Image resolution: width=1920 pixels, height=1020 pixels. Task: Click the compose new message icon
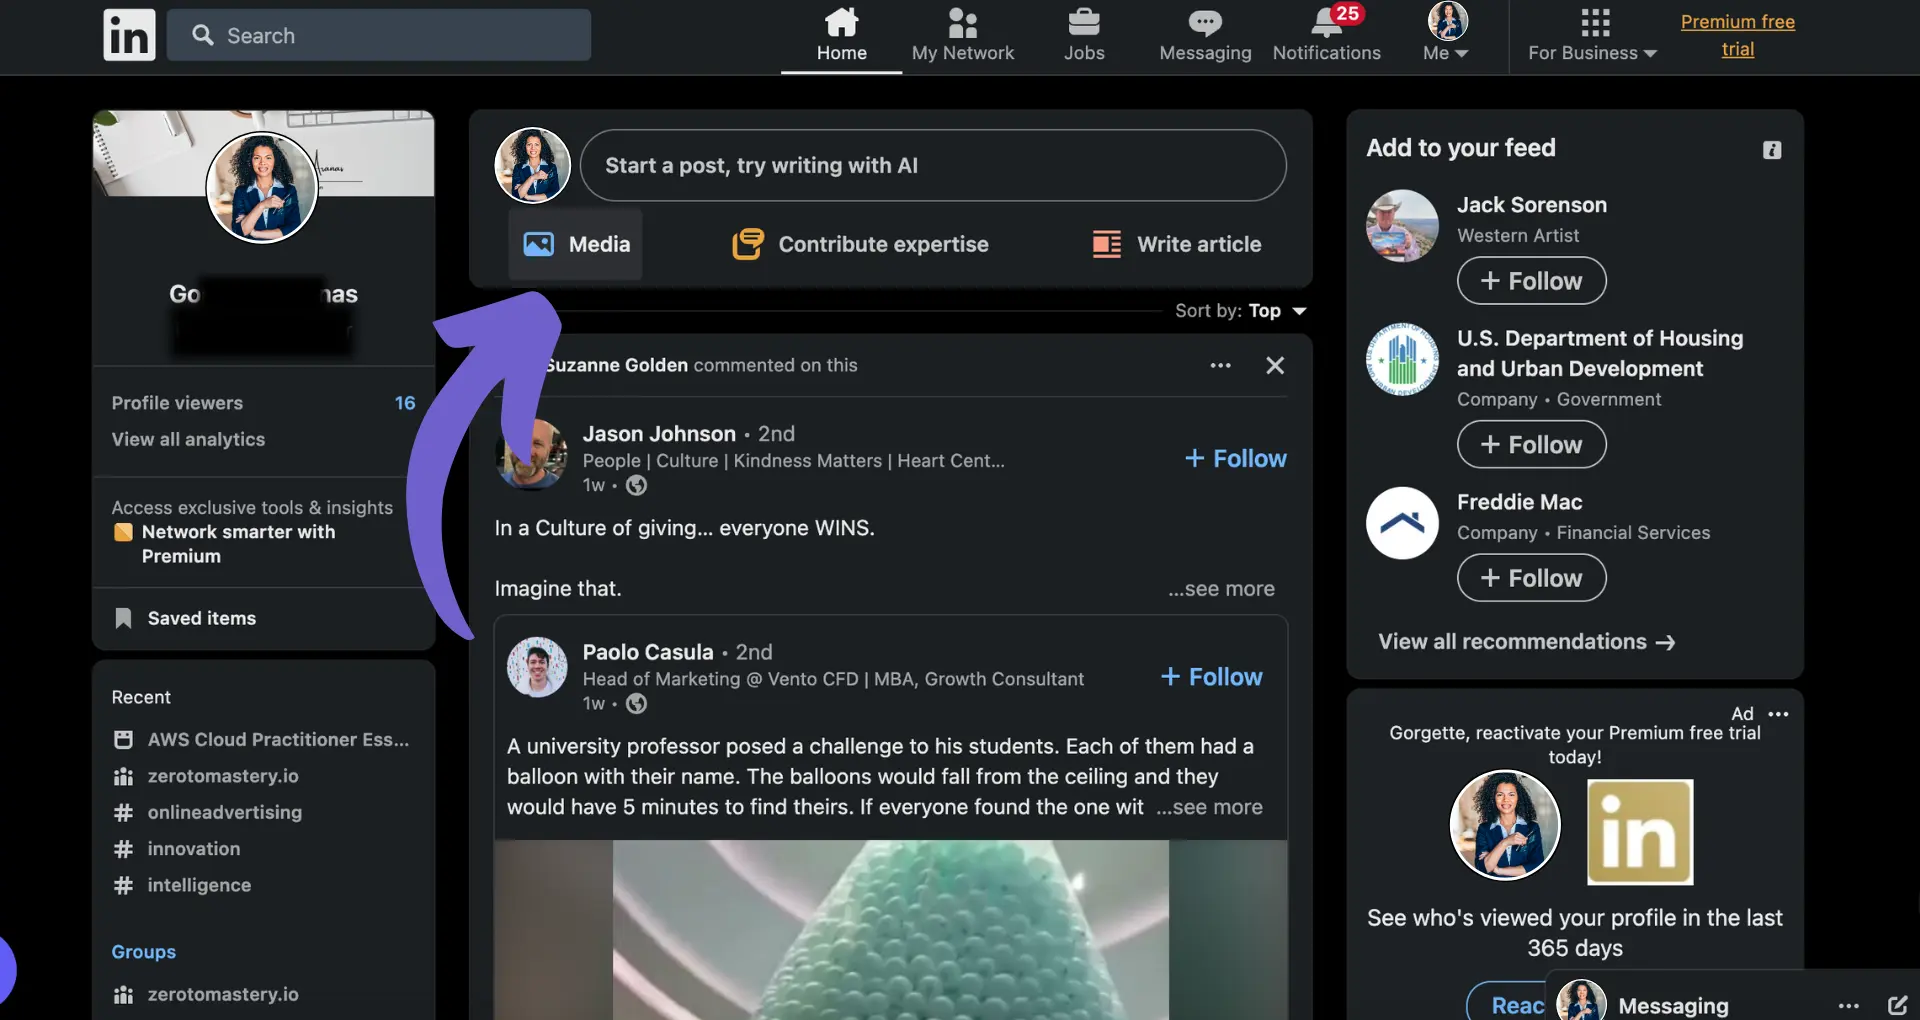point(1897,1005)
